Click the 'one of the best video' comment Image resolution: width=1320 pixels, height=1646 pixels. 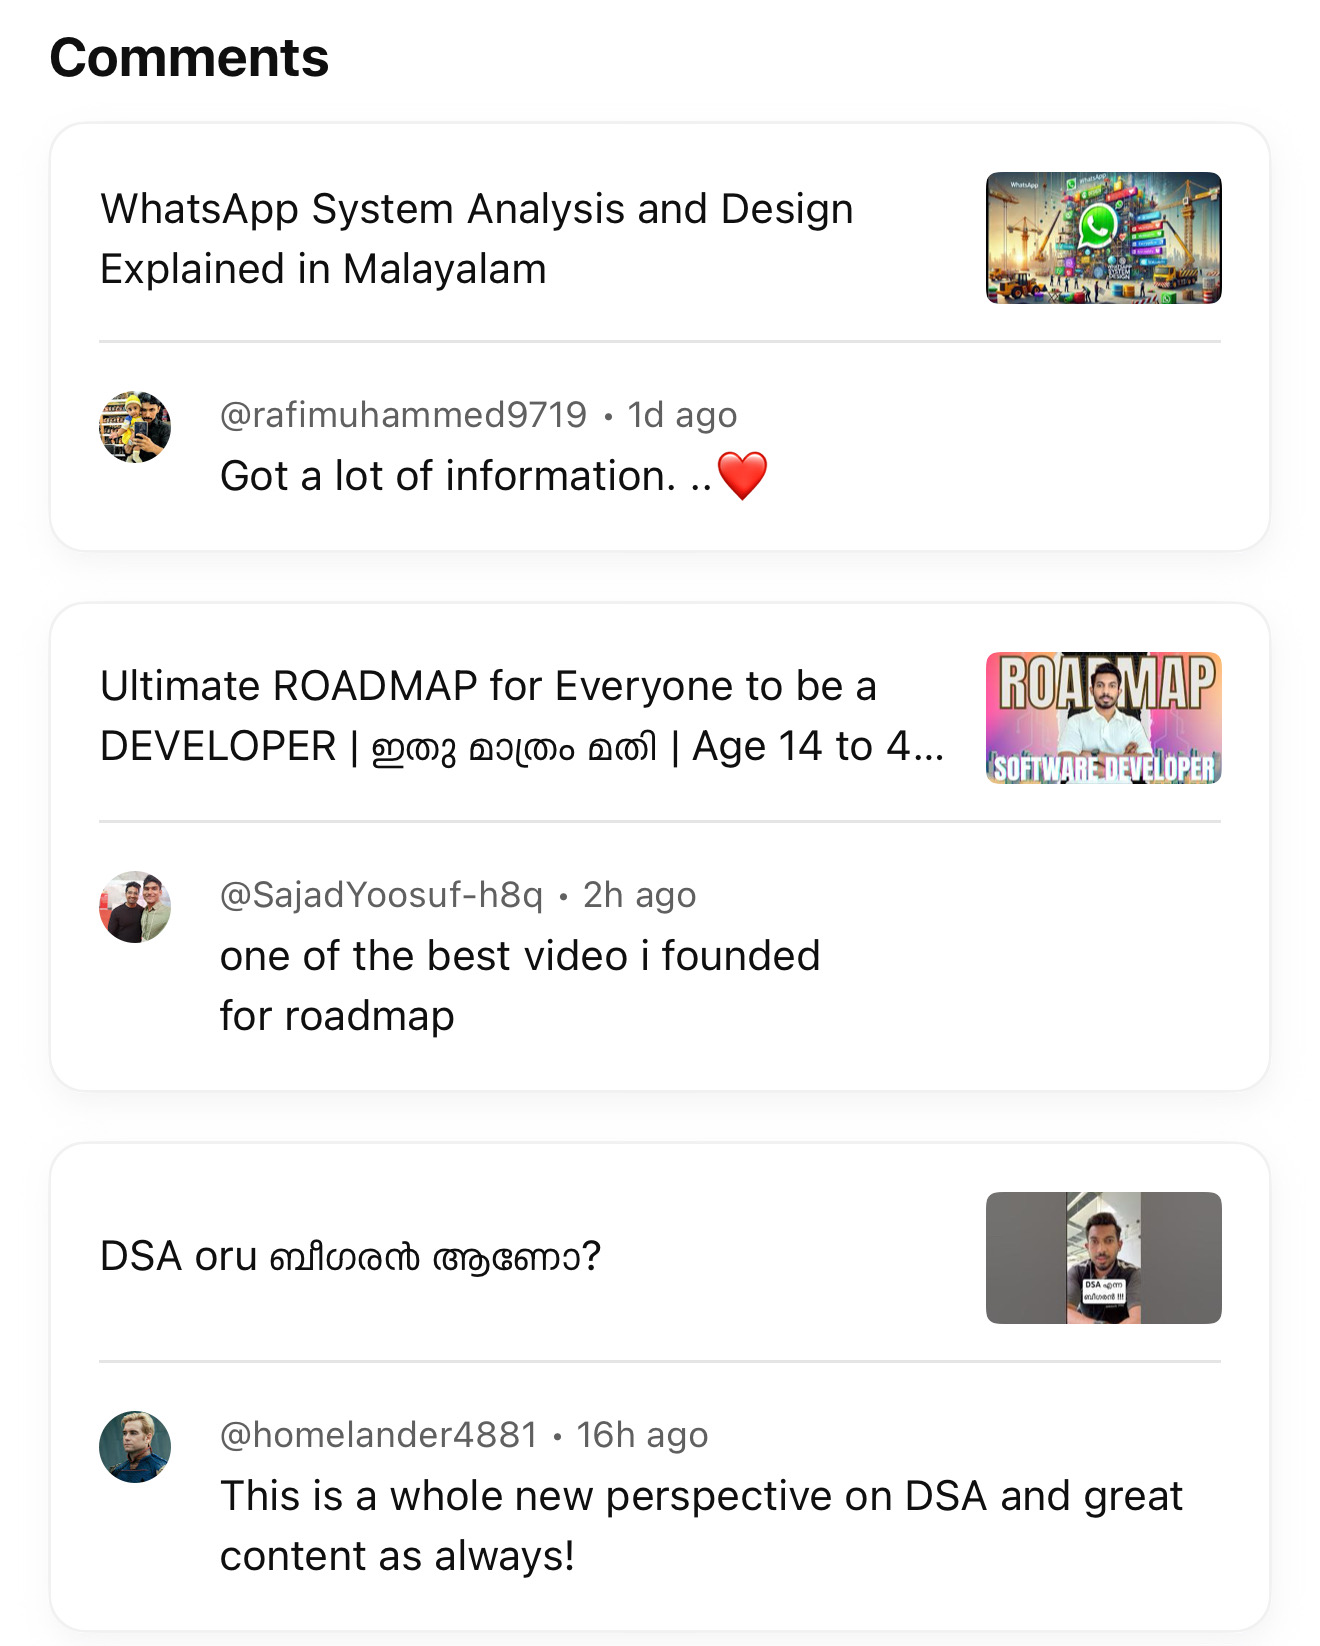click(x=519, y=986)
